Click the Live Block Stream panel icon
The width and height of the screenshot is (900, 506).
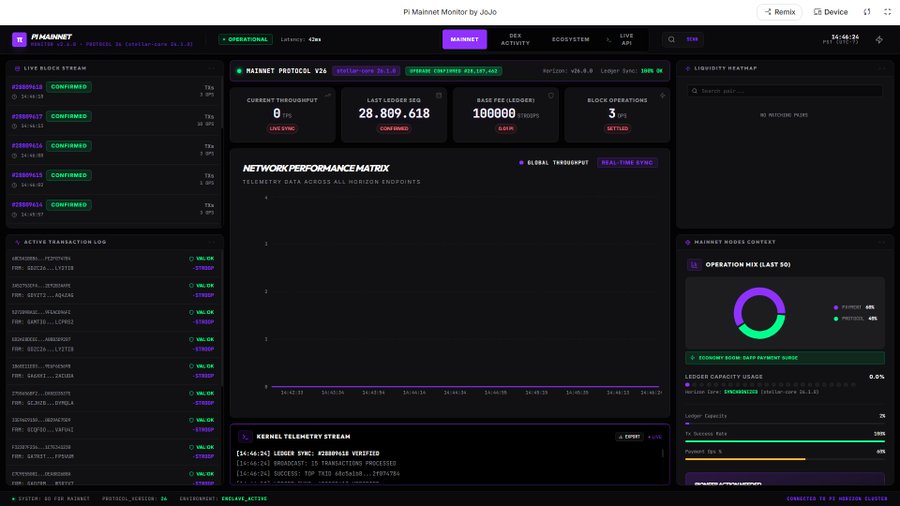click(x=17, y=68)
